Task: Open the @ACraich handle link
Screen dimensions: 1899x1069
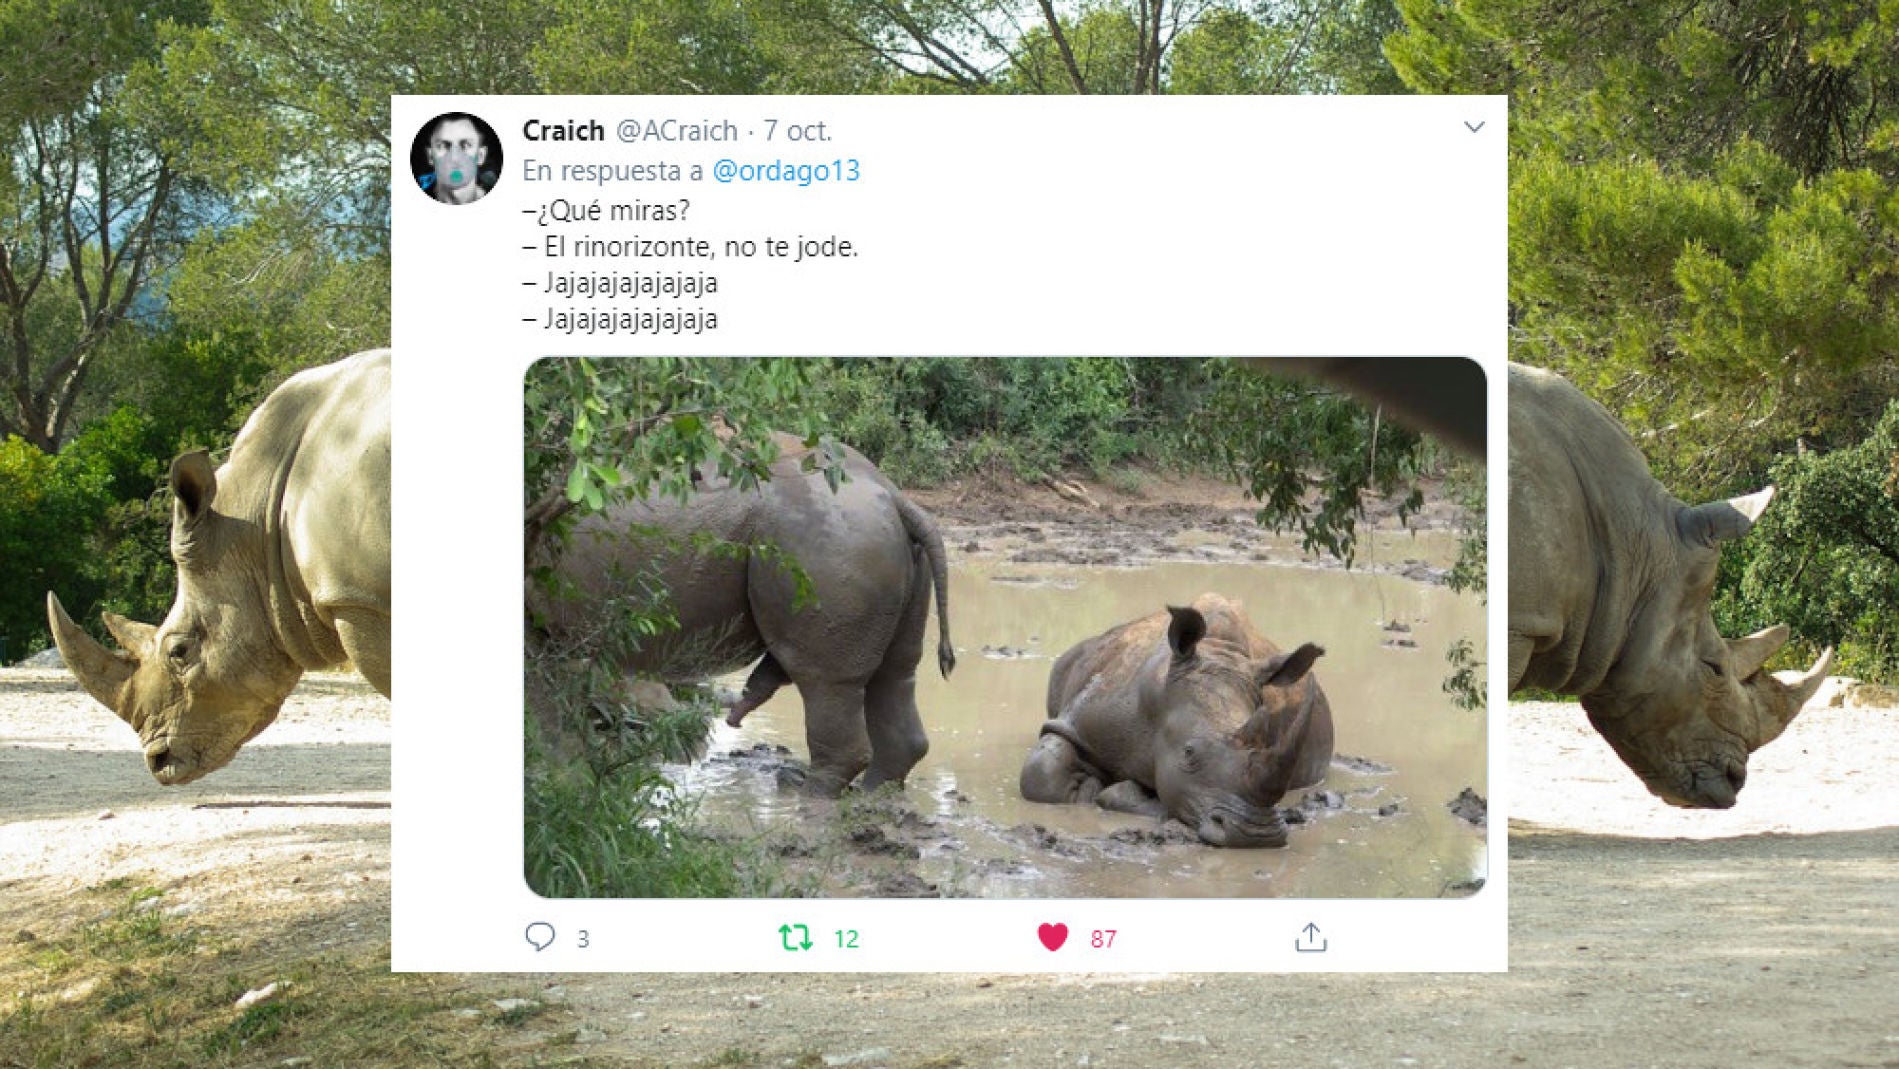Action: tap(676, 131)
